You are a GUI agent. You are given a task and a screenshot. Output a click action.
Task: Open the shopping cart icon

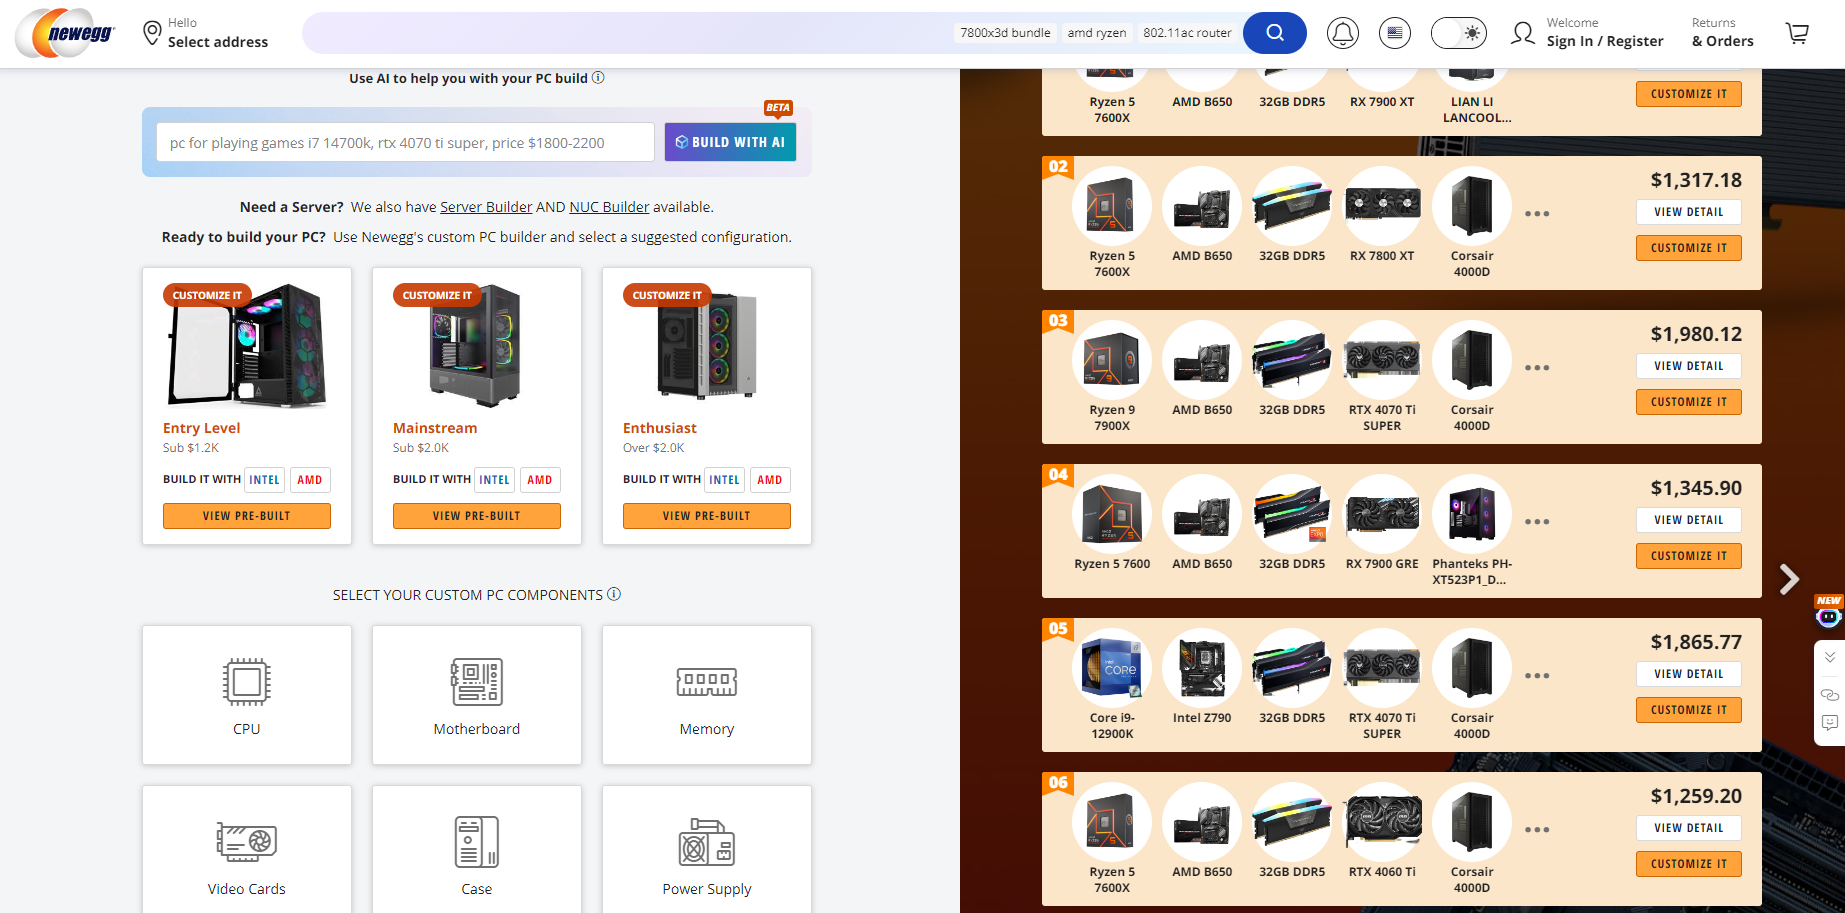point(1797,33)
